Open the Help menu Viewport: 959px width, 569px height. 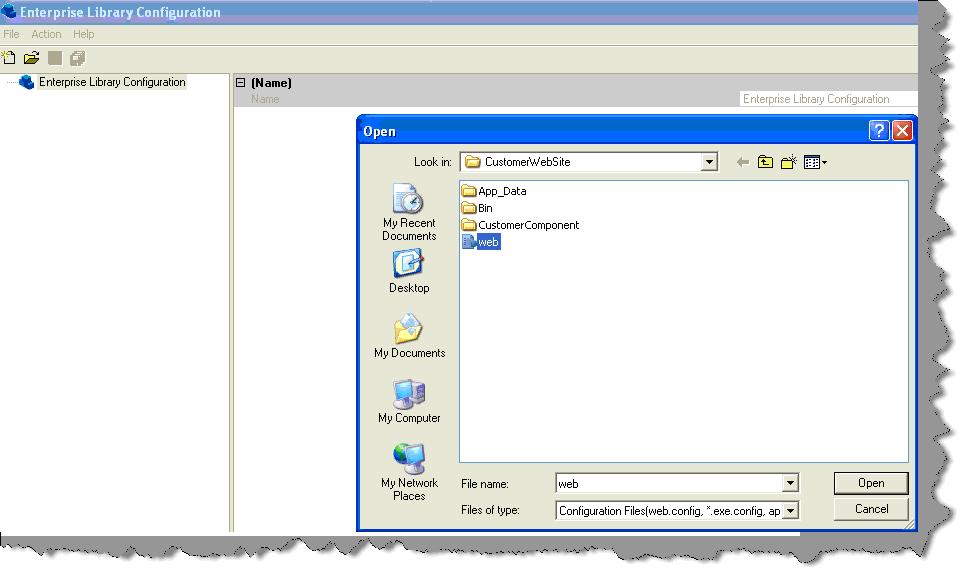pos(83,34)
